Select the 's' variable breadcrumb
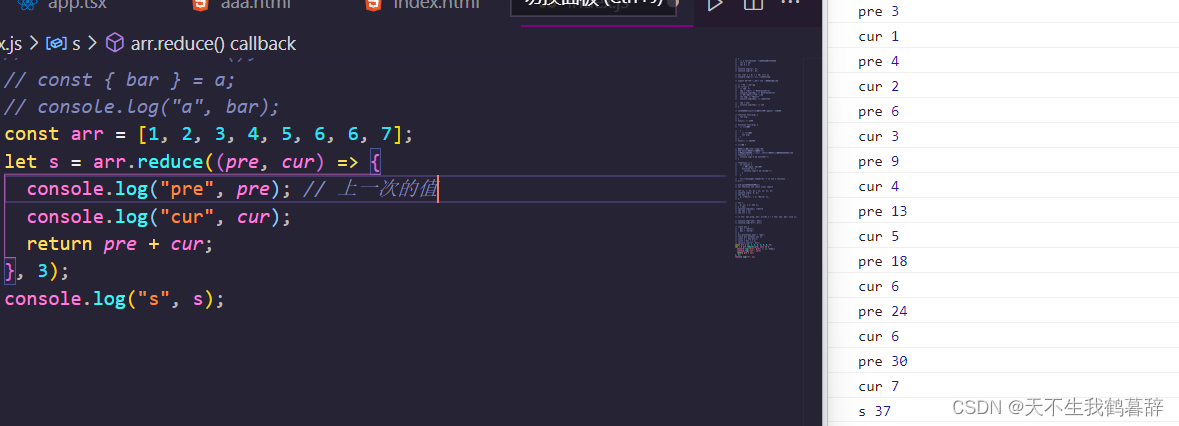The image size is (1179, 426). [x=76, y=44]
